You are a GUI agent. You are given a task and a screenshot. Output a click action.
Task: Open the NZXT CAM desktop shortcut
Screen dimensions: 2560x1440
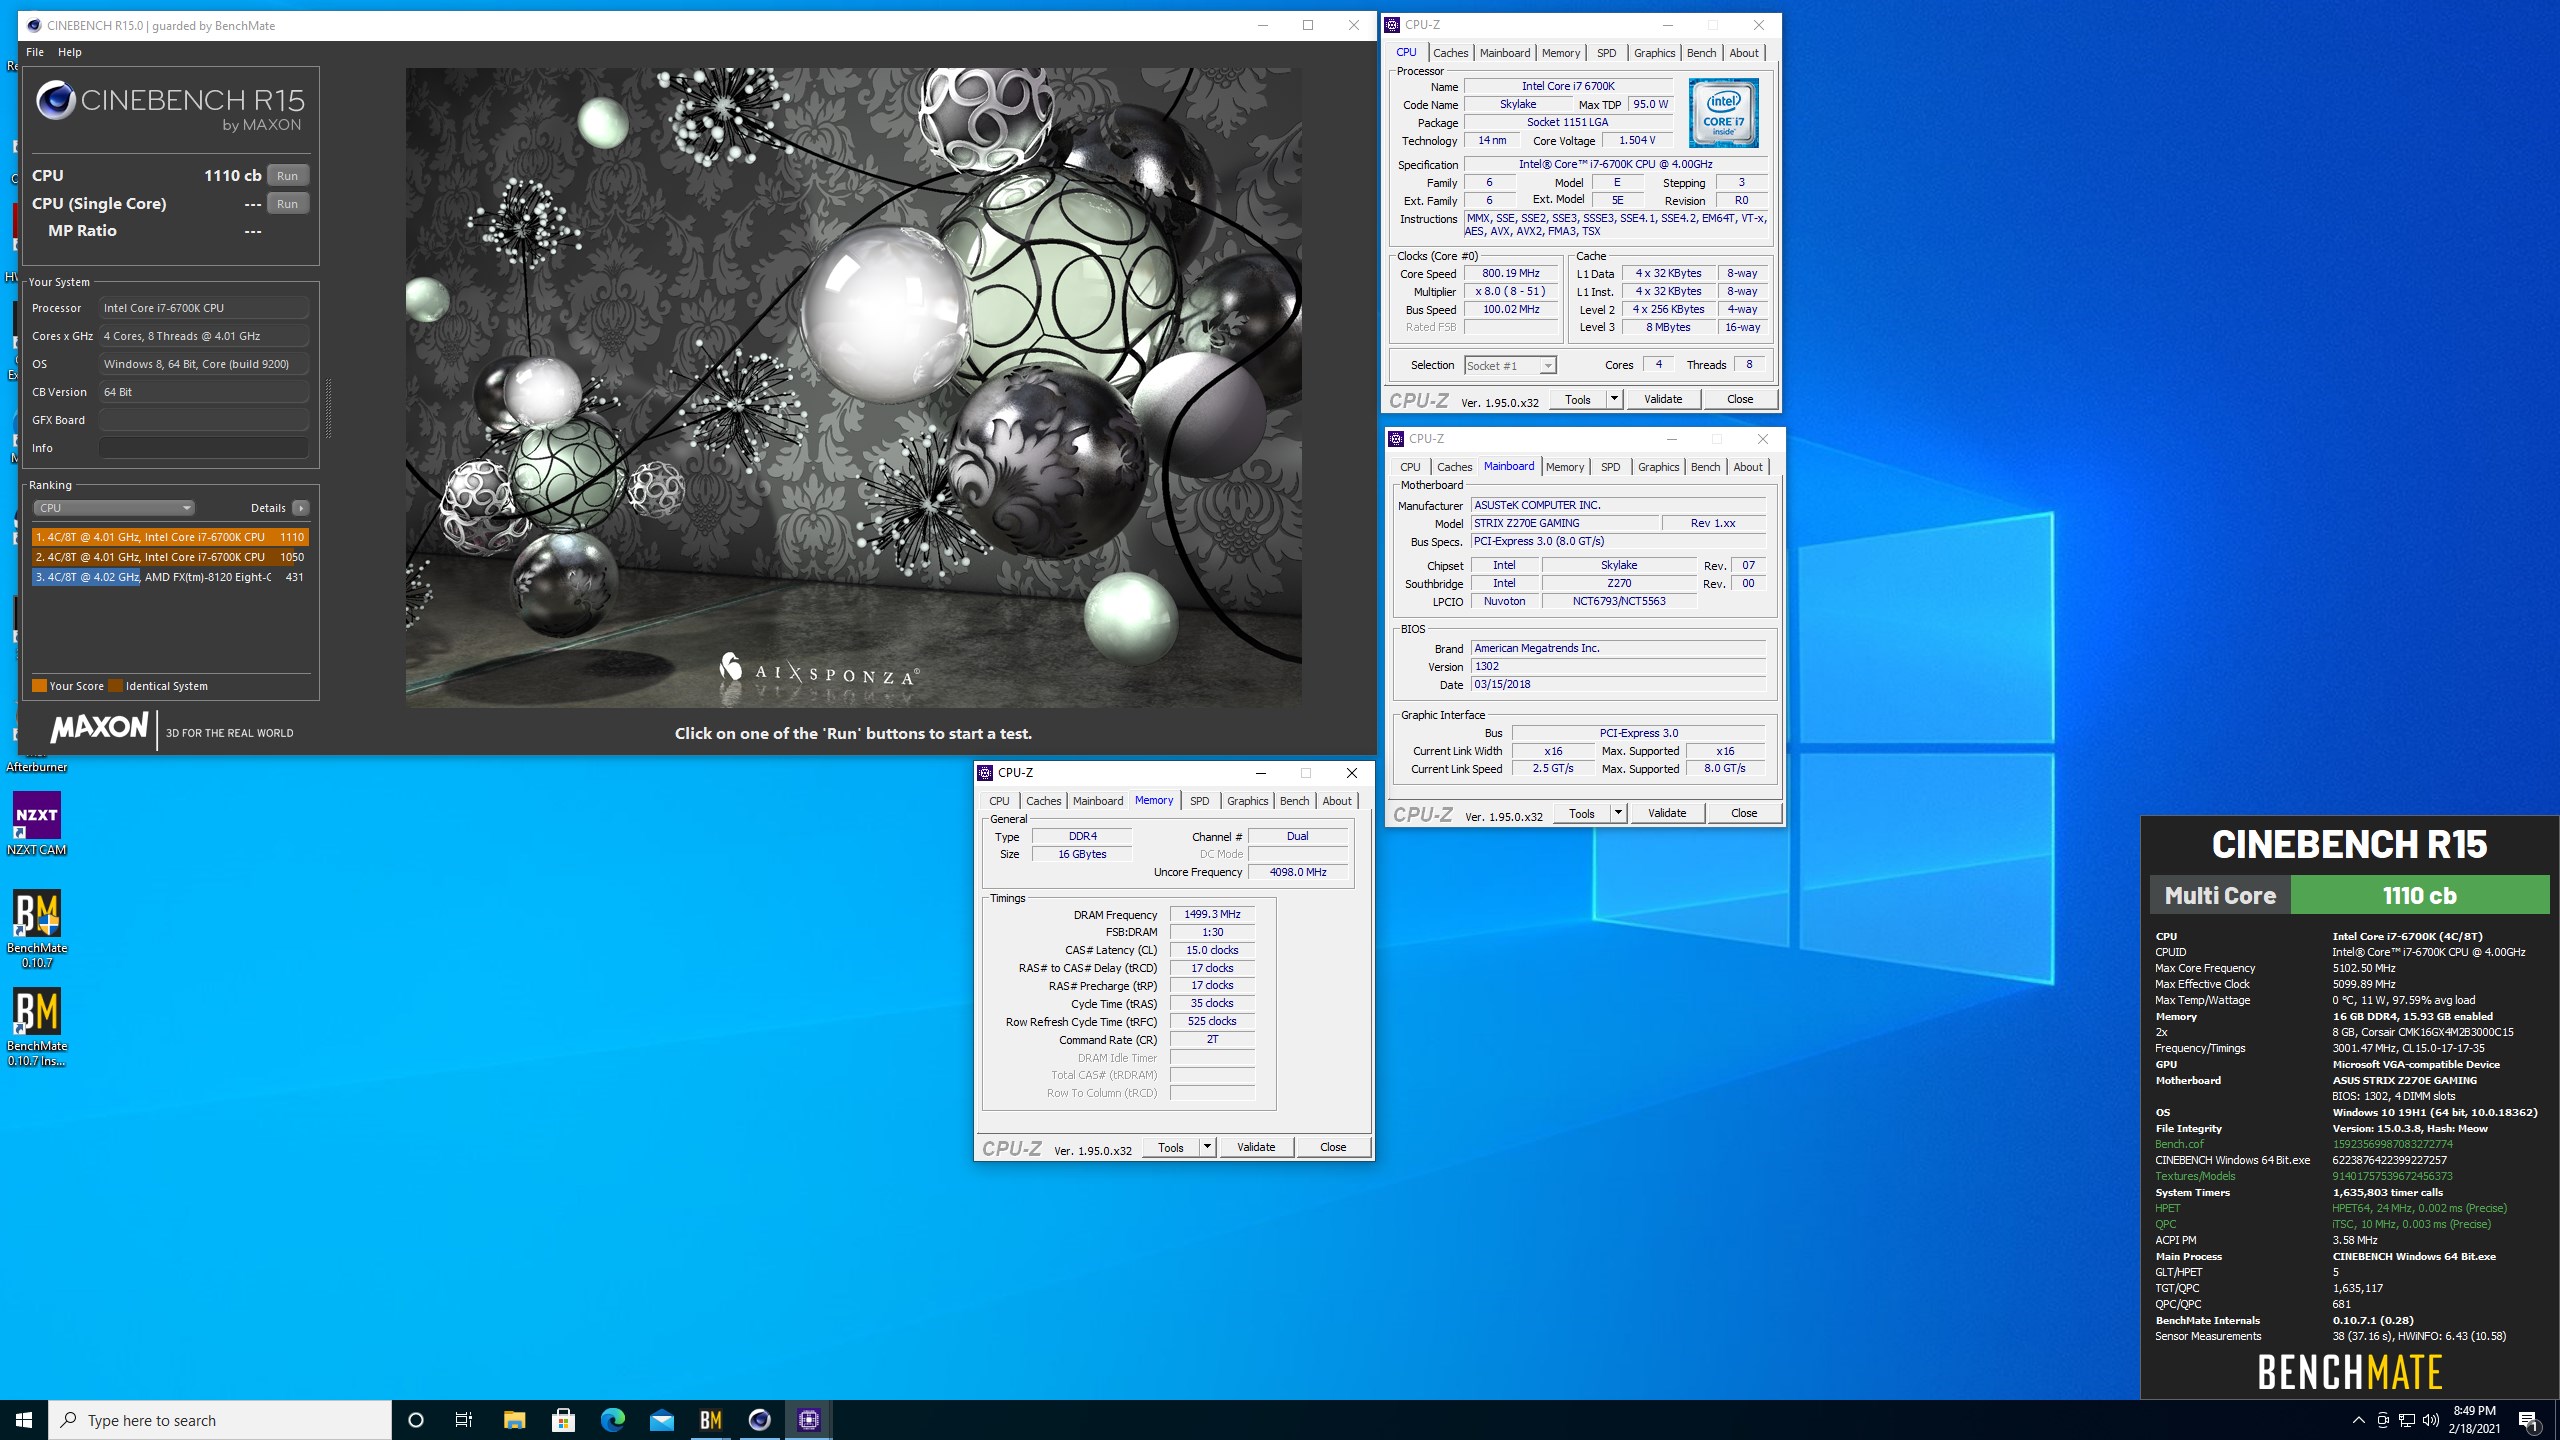(x=37, y=823)
